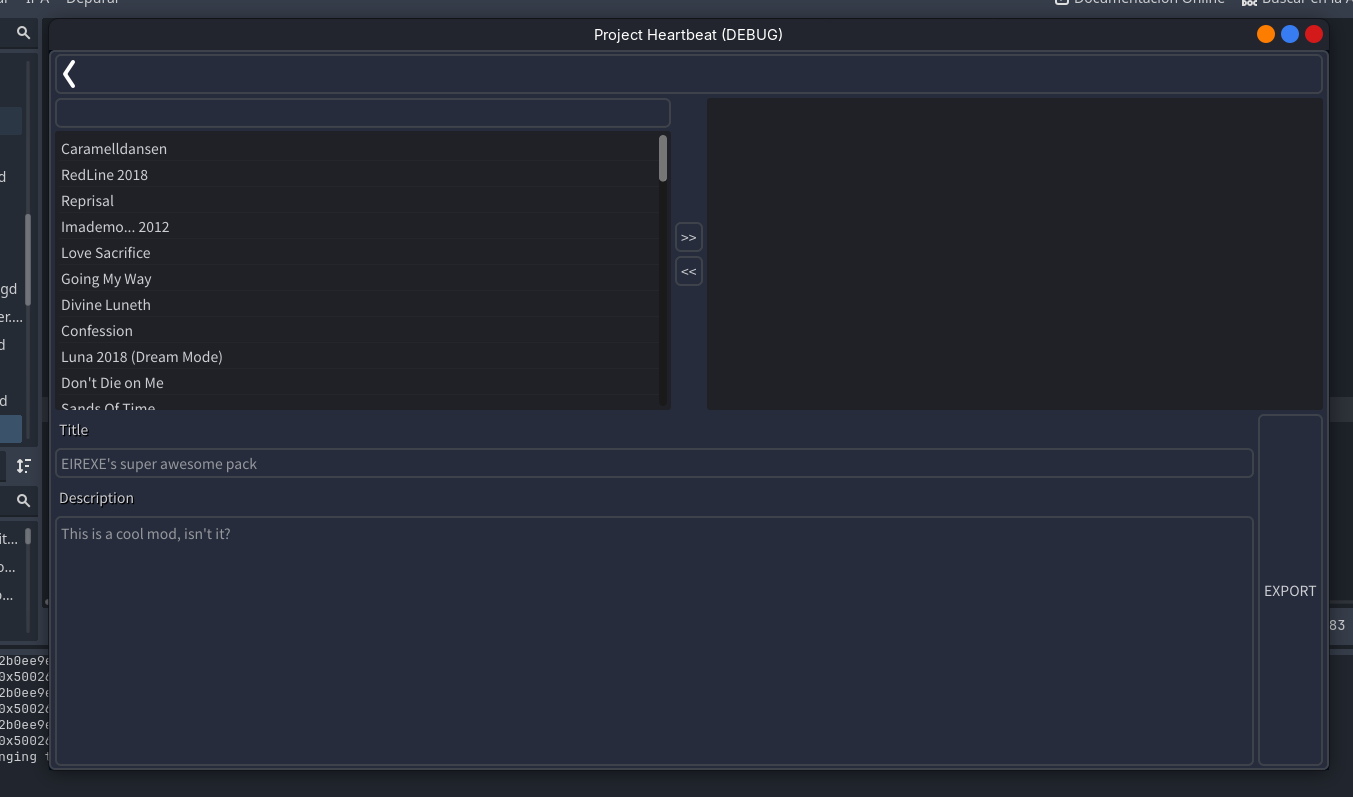Click the sort icon in the left panel
This screenshot has width=1353, height=797.
pyautogui.click(x=24, y=465)
